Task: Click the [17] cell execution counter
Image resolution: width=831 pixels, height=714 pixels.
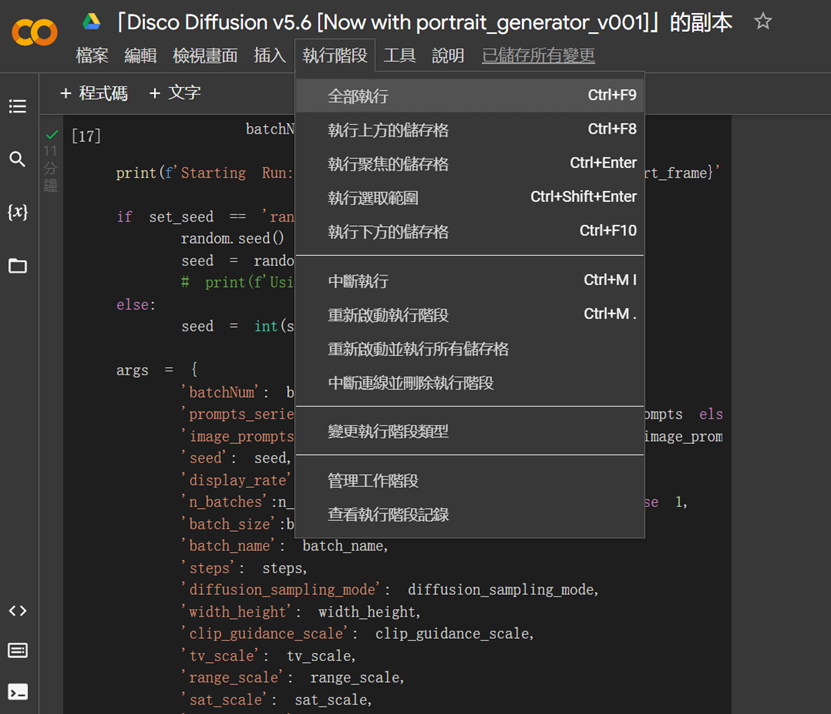Action: (86, 136)
